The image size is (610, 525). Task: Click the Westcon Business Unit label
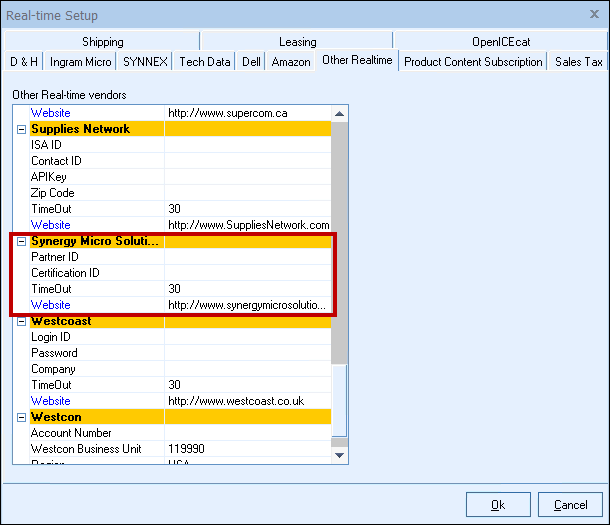[x=86, y=449]
